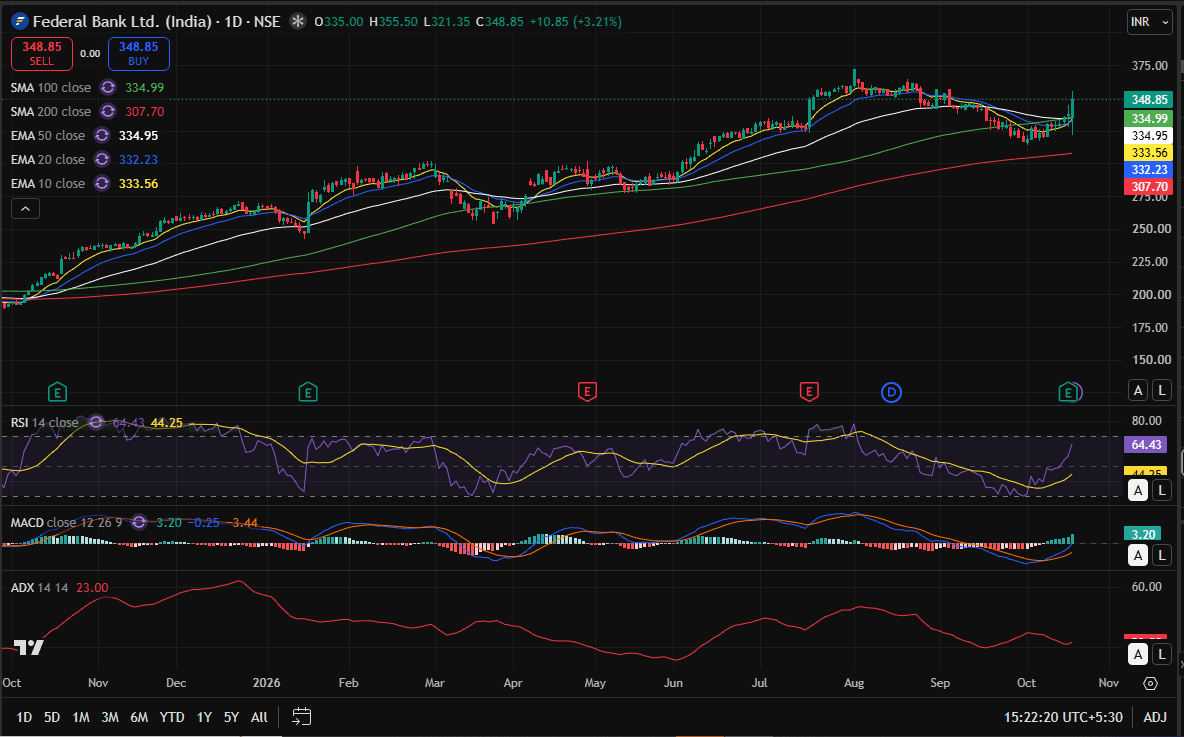The width and height of the screenshot is (1184, 737).
Task: Toggle log scale L on ADX pane
Action: (x=1161, y=654)
